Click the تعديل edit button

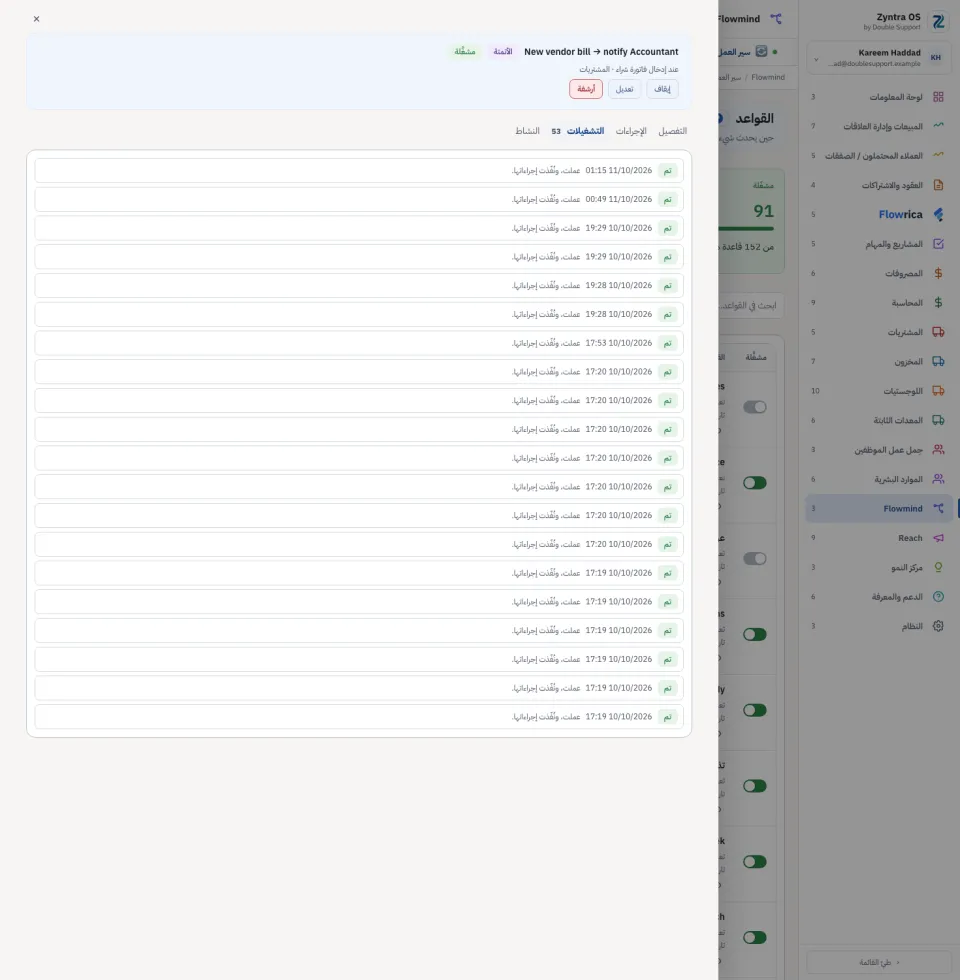(x=624, y=89)
